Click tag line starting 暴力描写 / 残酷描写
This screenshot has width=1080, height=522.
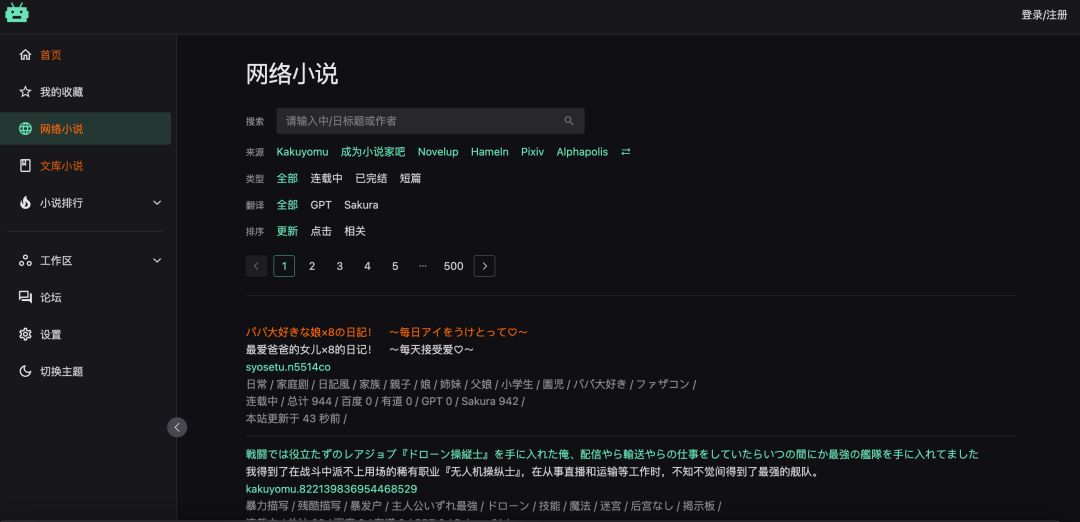[x=484, y=506]
